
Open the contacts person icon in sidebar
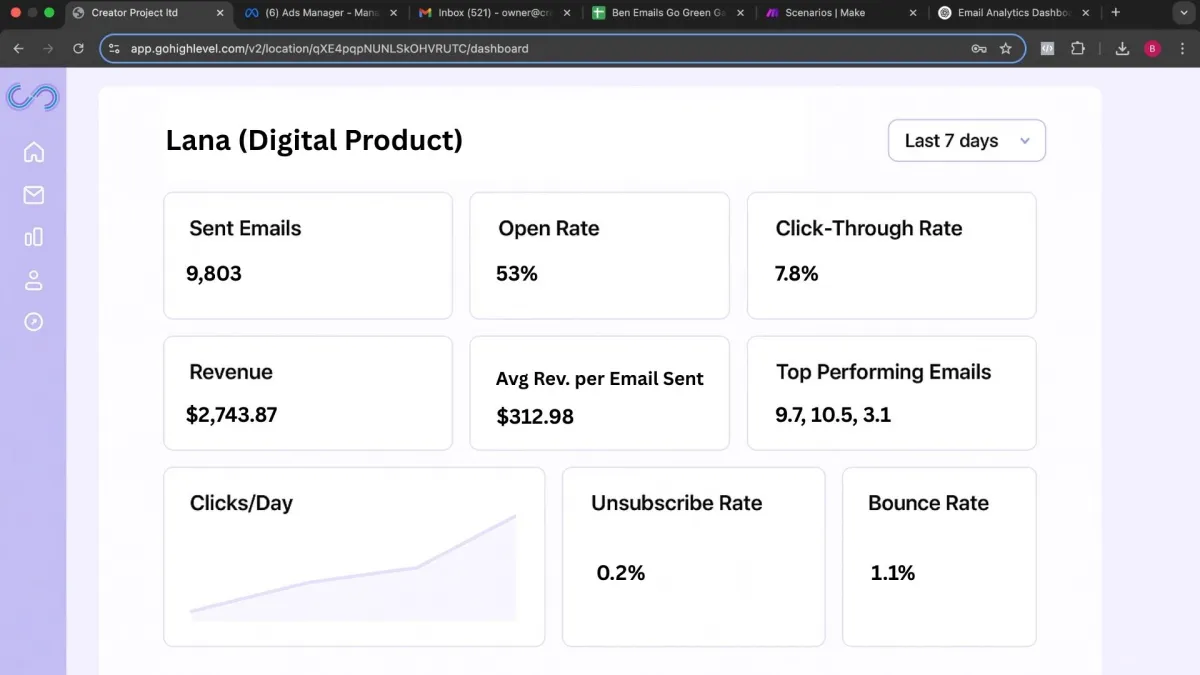pos(34,280)
